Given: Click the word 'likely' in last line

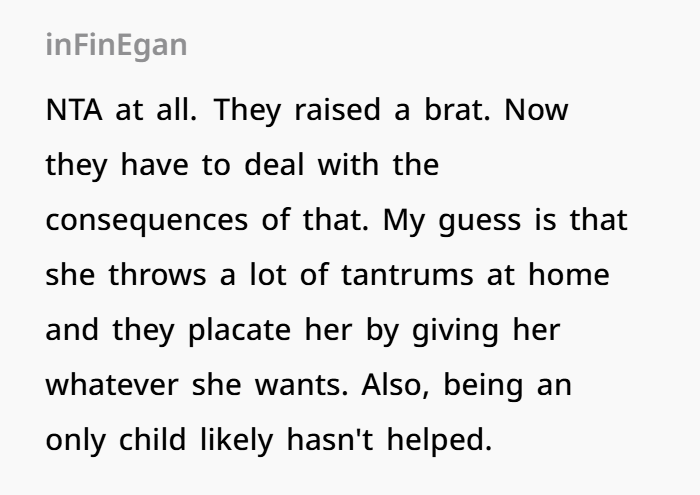Looking at the screenshot, I should [x=236, y=440].
